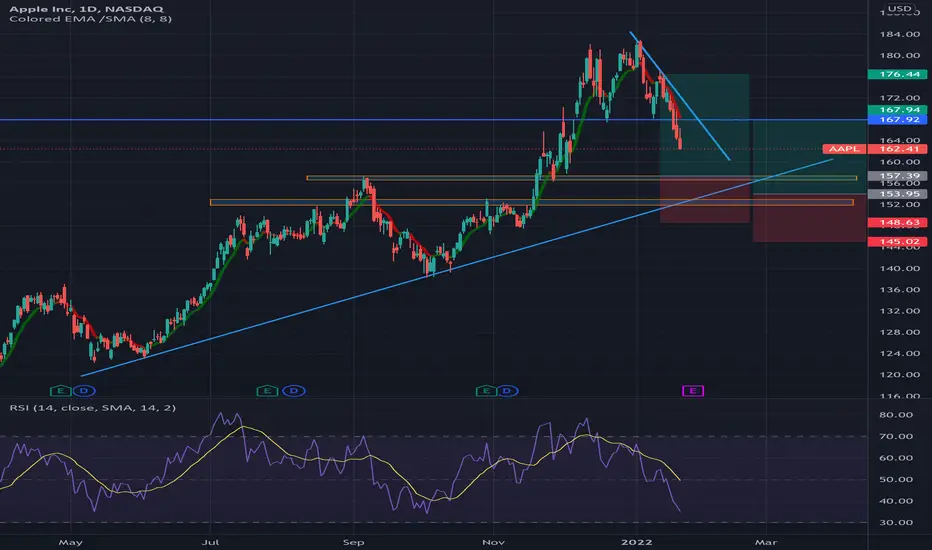Select the earnings E marker before November

486,391
